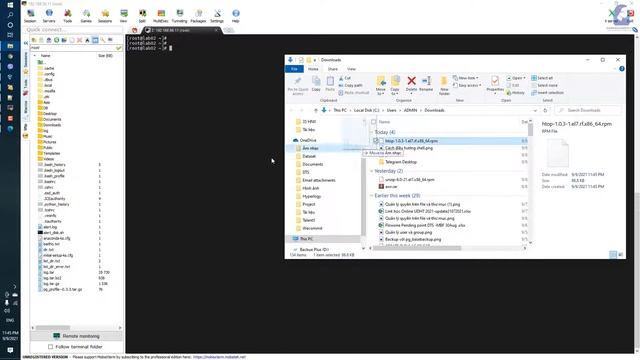Open Windows Start button
Image resolution: width=640 pixels, height=360 pixels.
click(x=10, y=5)
